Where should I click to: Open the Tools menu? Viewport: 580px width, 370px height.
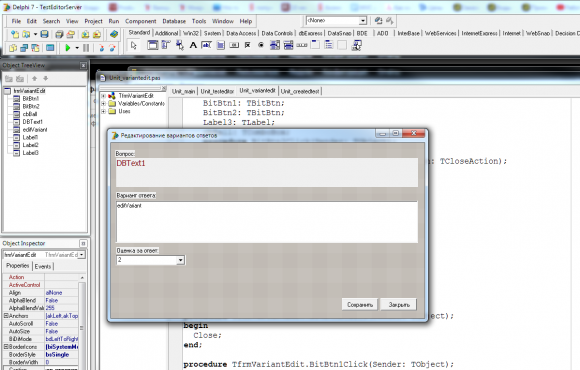click(199, 21)
